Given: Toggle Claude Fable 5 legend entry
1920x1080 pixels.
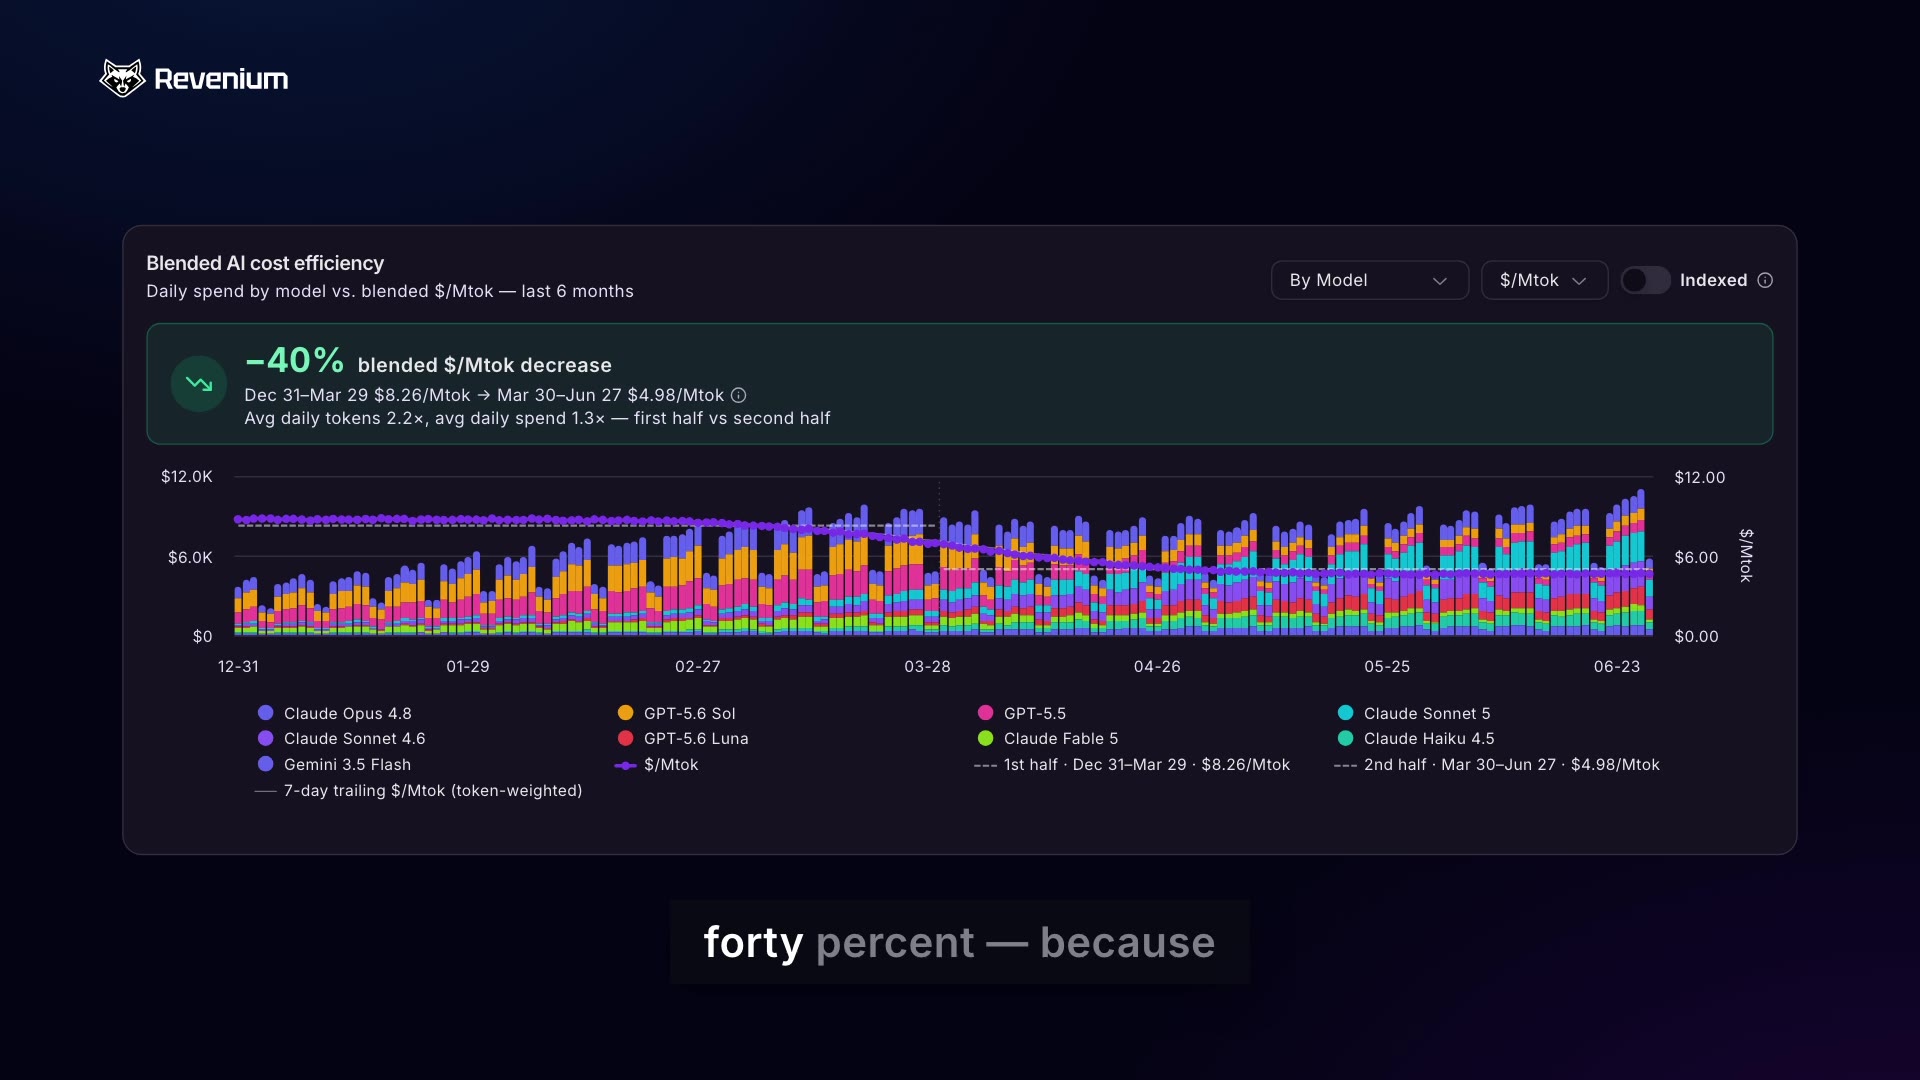Looking at the screenshot, I should pos(1048,738).
